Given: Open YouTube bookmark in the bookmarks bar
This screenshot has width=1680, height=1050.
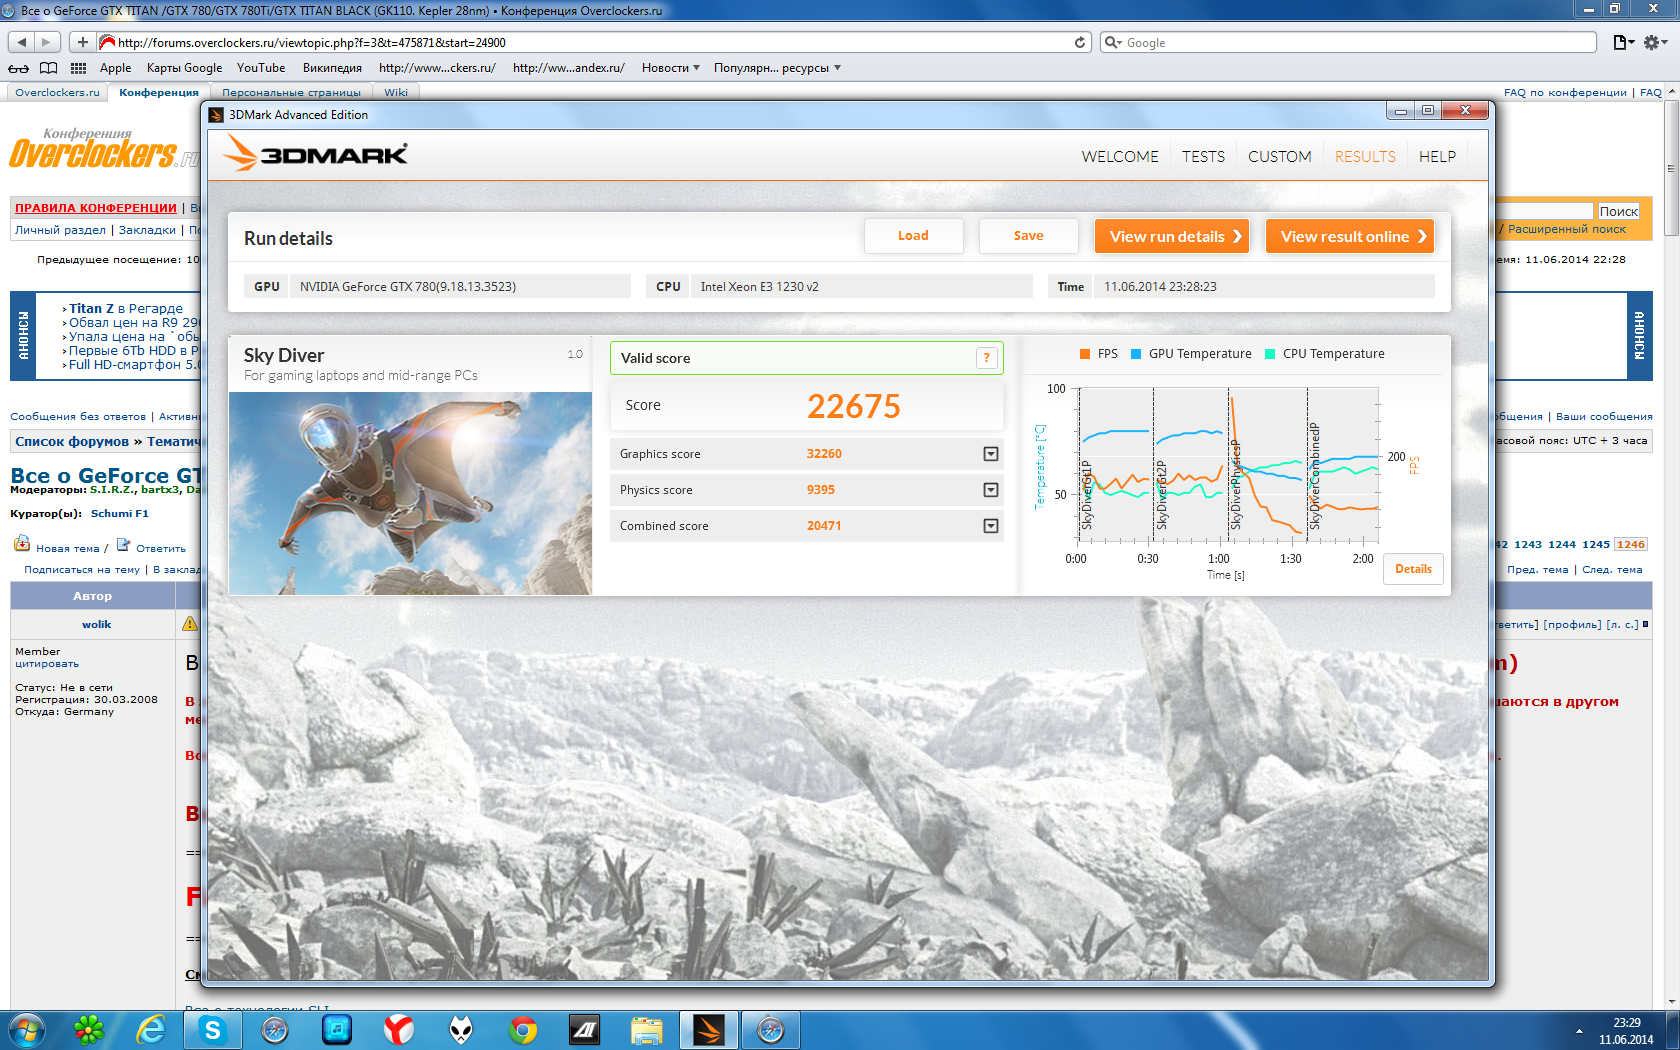Looking at the screenshot, I should 261,68.
